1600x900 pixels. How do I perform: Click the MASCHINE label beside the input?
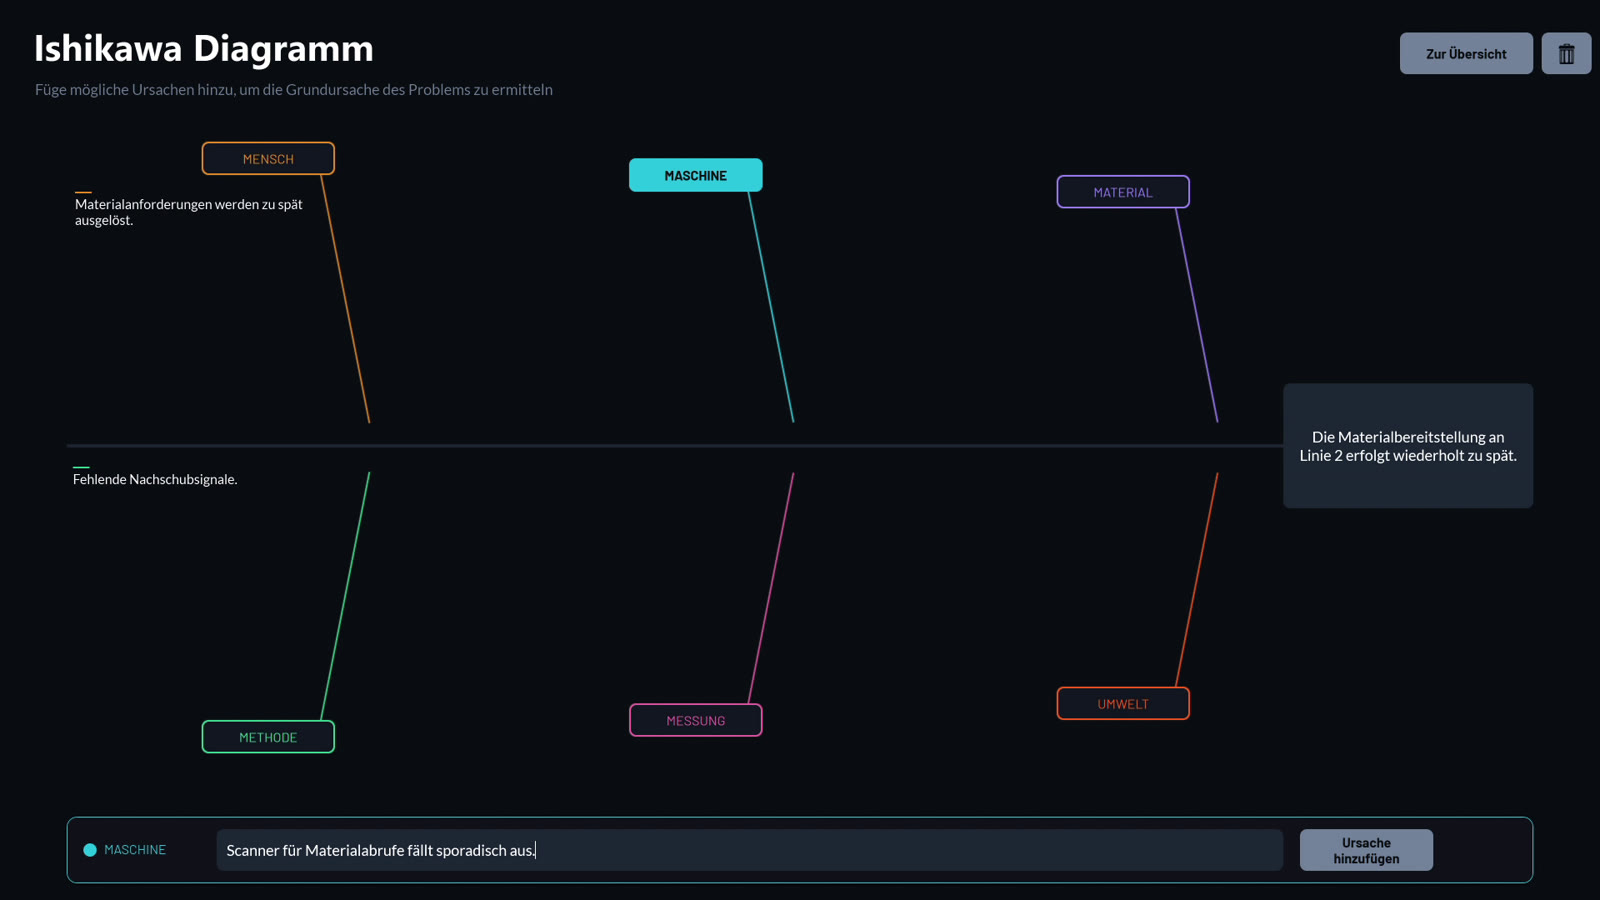pos(135,850)
